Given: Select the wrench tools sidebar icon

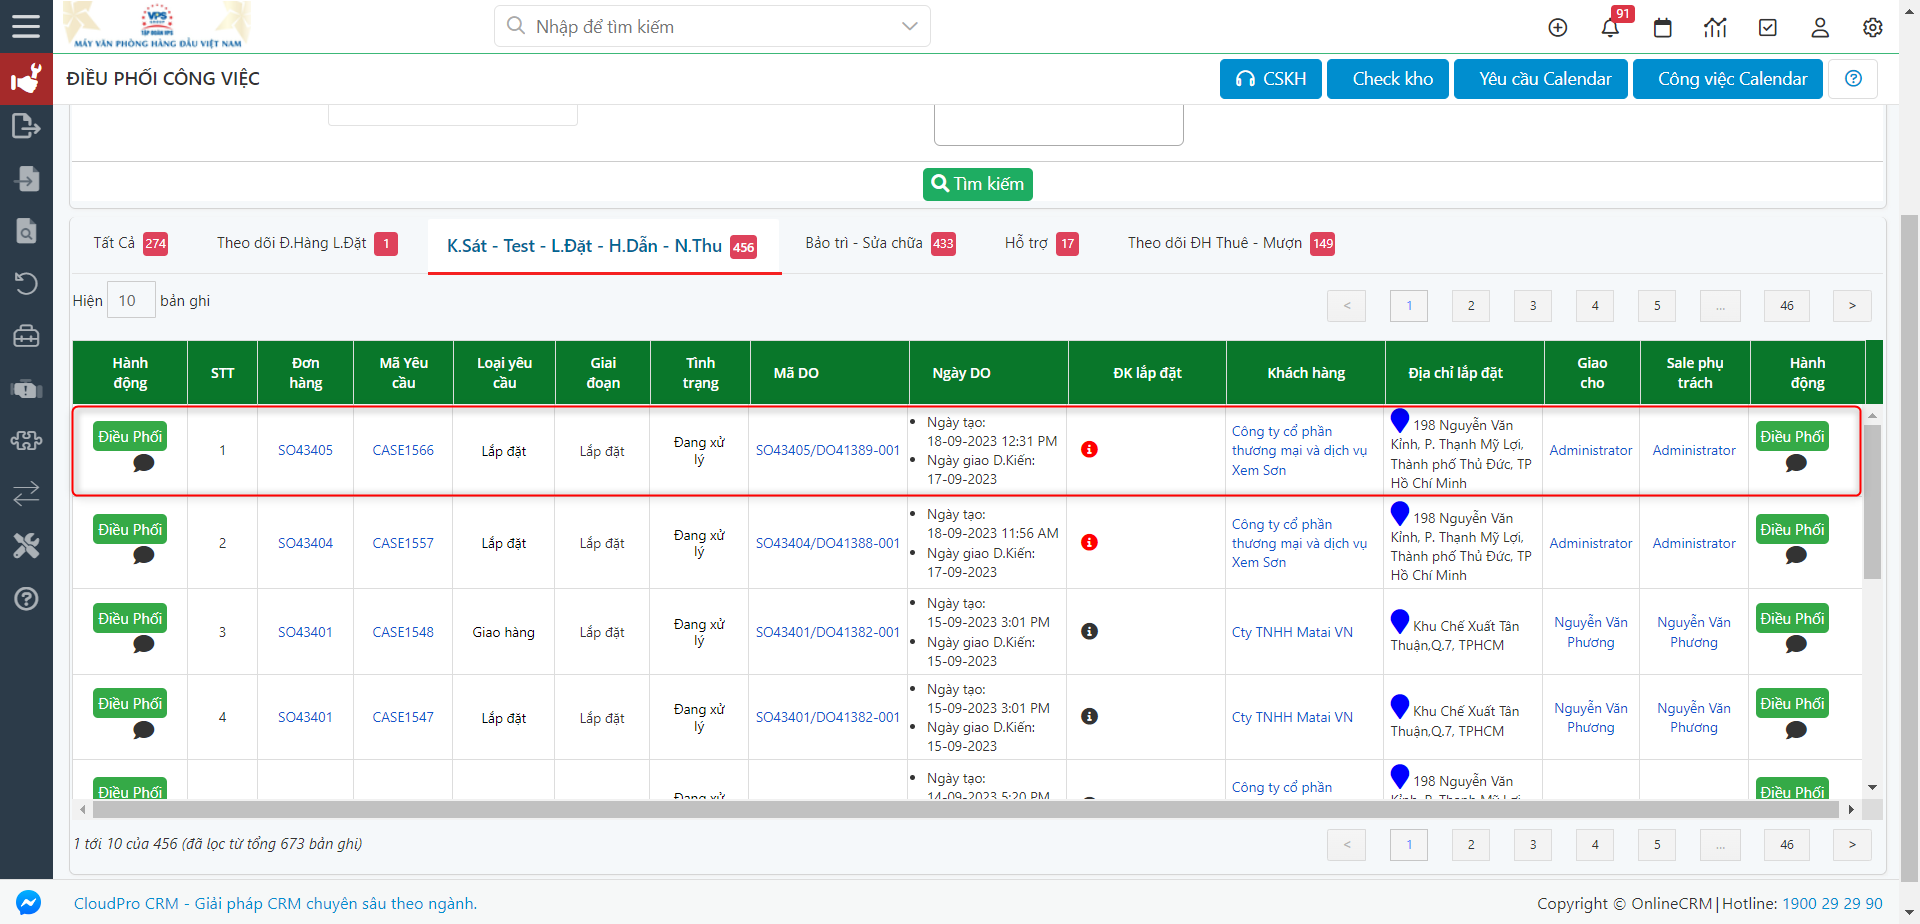Looking at the screenshot, I should click(26, 546).
